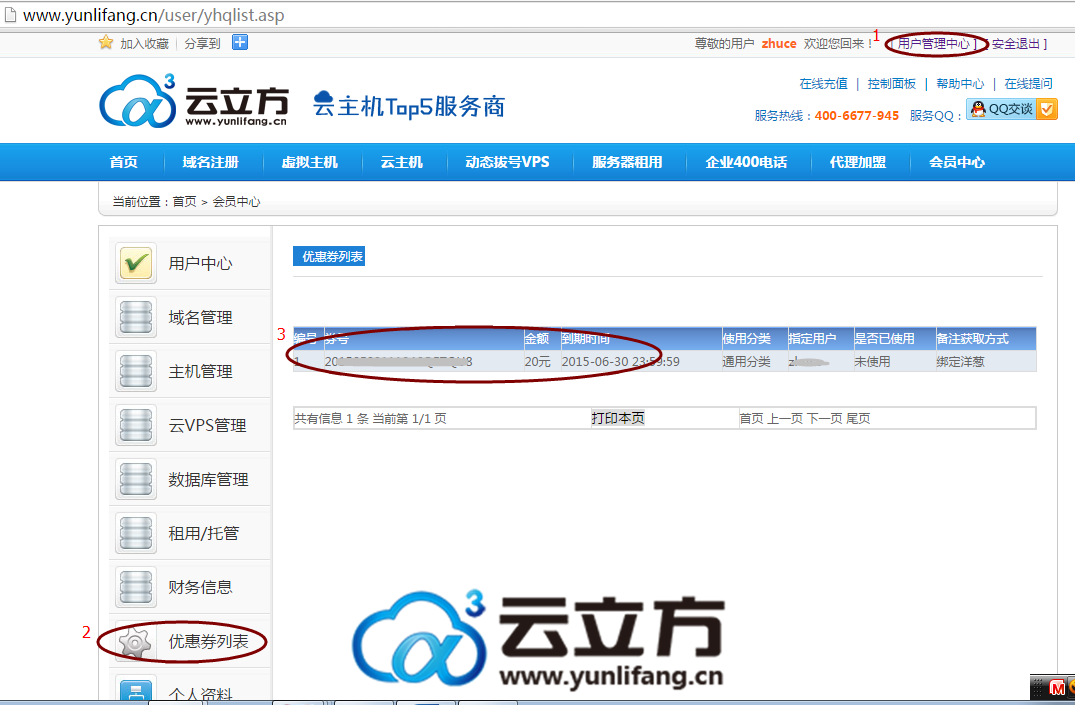Click the gear icon next to 优惠券列表
This screenshot has height=705, width=1075.
click(x=136, y=641)
